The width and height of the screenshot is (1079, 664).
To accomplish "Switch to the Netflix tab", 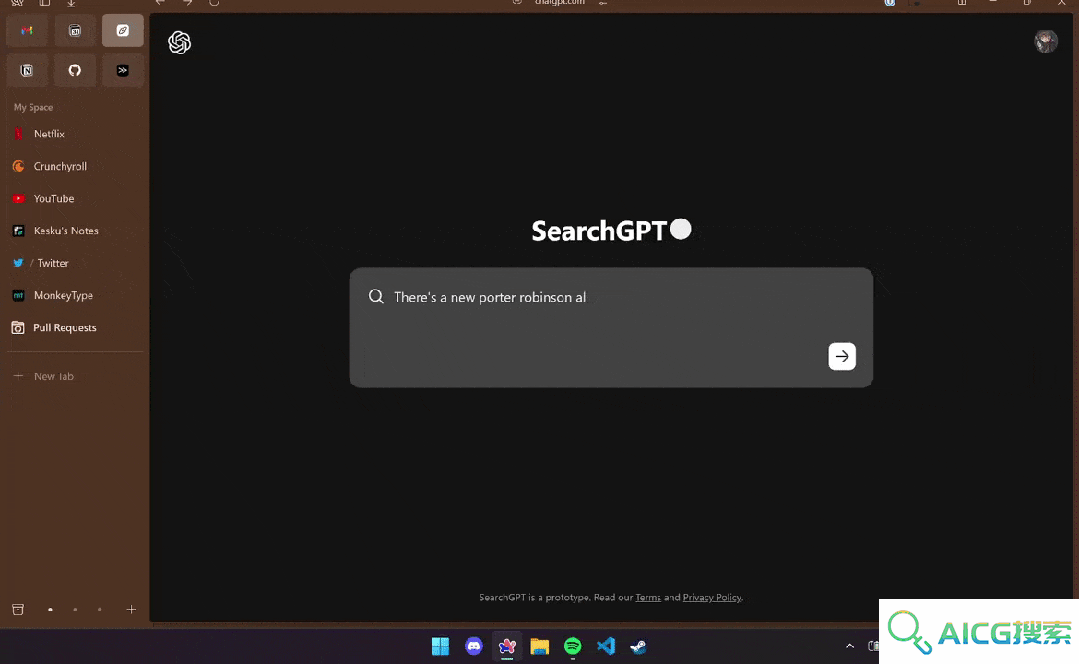I will coord(75,133).
